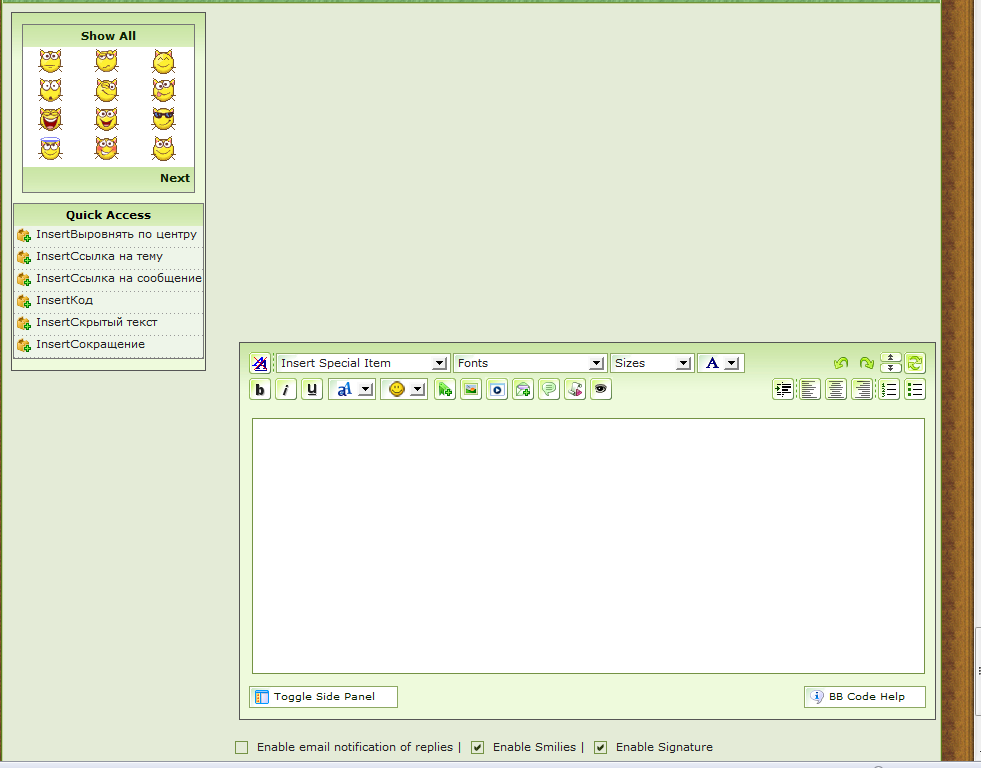The width and height of the screenshot is (981, 768).
Task: Click the underline formatting icon
Action: click(x=312, y=390)
